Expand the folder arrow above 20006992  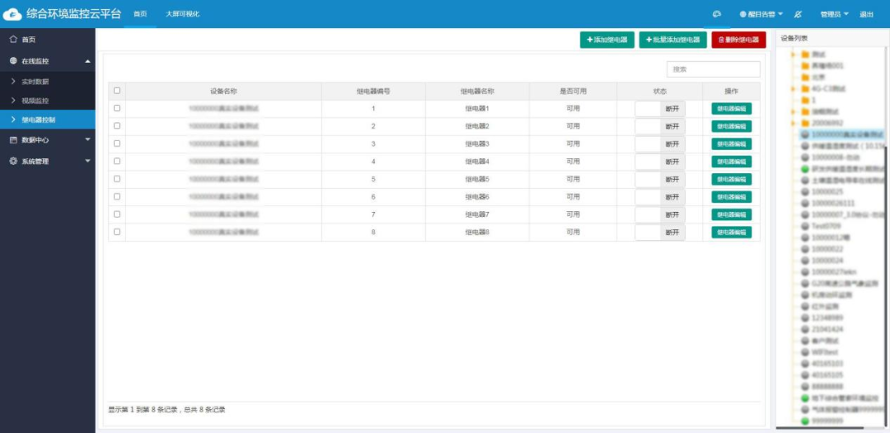[793, 112]
